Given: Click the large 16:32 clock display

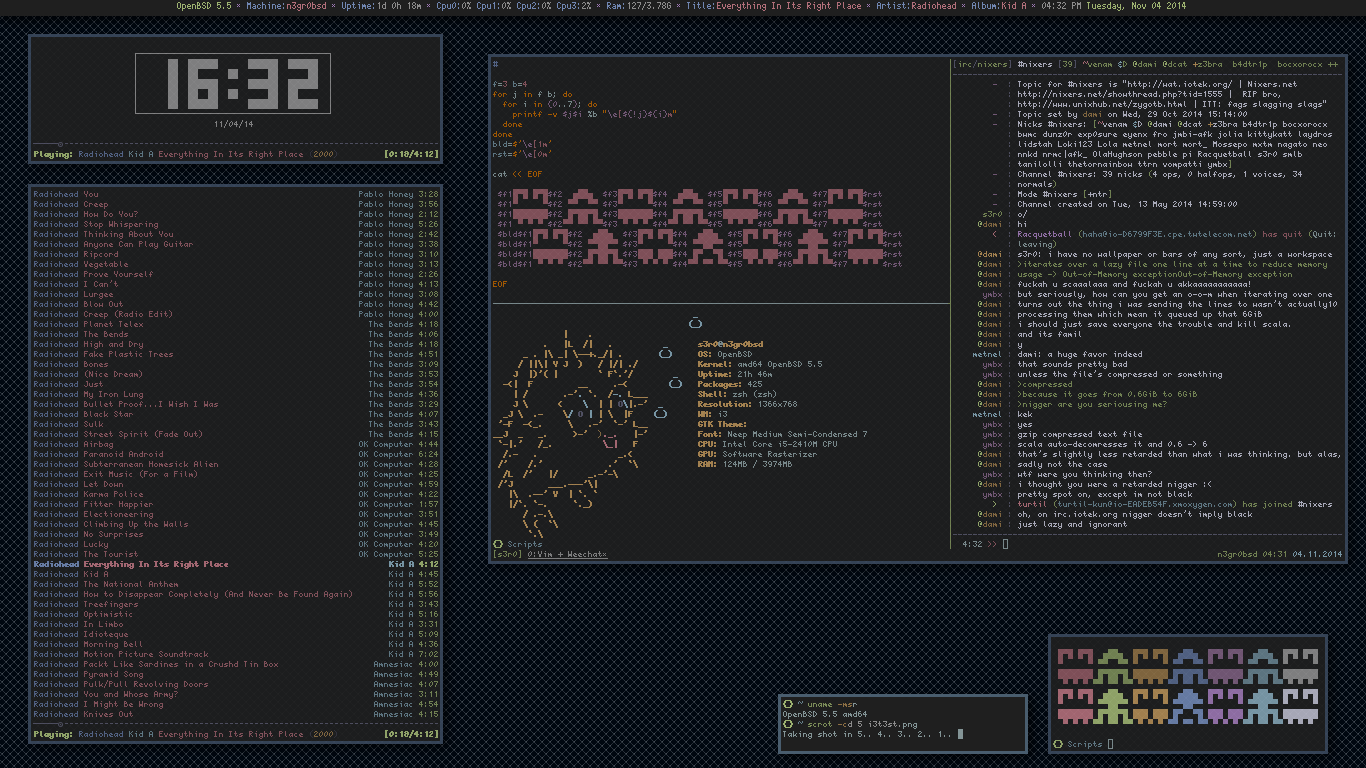Looking at the screenshot, I should [x=234, y=83].
